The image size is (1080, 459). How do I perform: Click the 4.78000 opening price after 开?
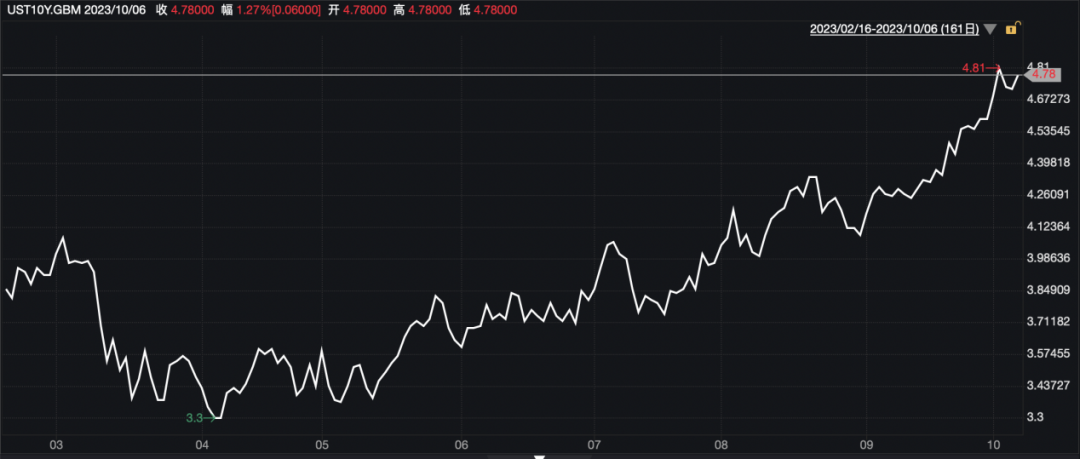364,10
